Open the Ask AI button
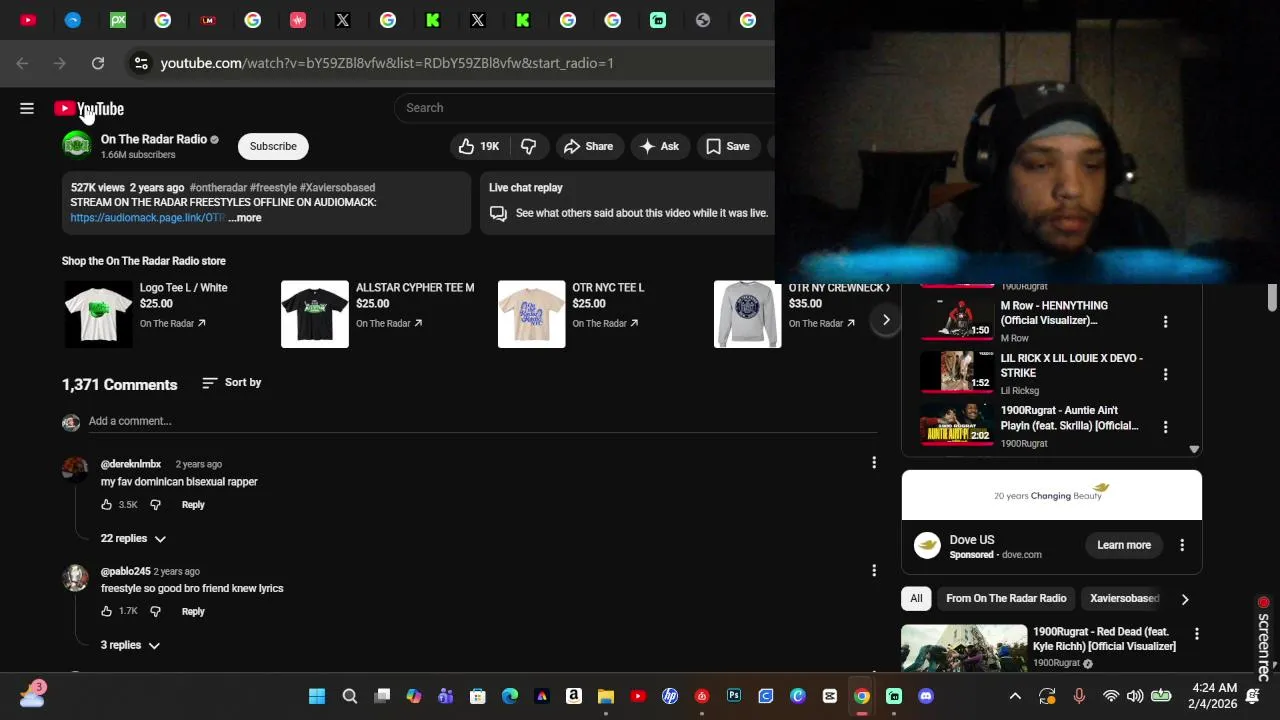The height and width of the screenshot is (720, 1280). (x=659, y=146)
